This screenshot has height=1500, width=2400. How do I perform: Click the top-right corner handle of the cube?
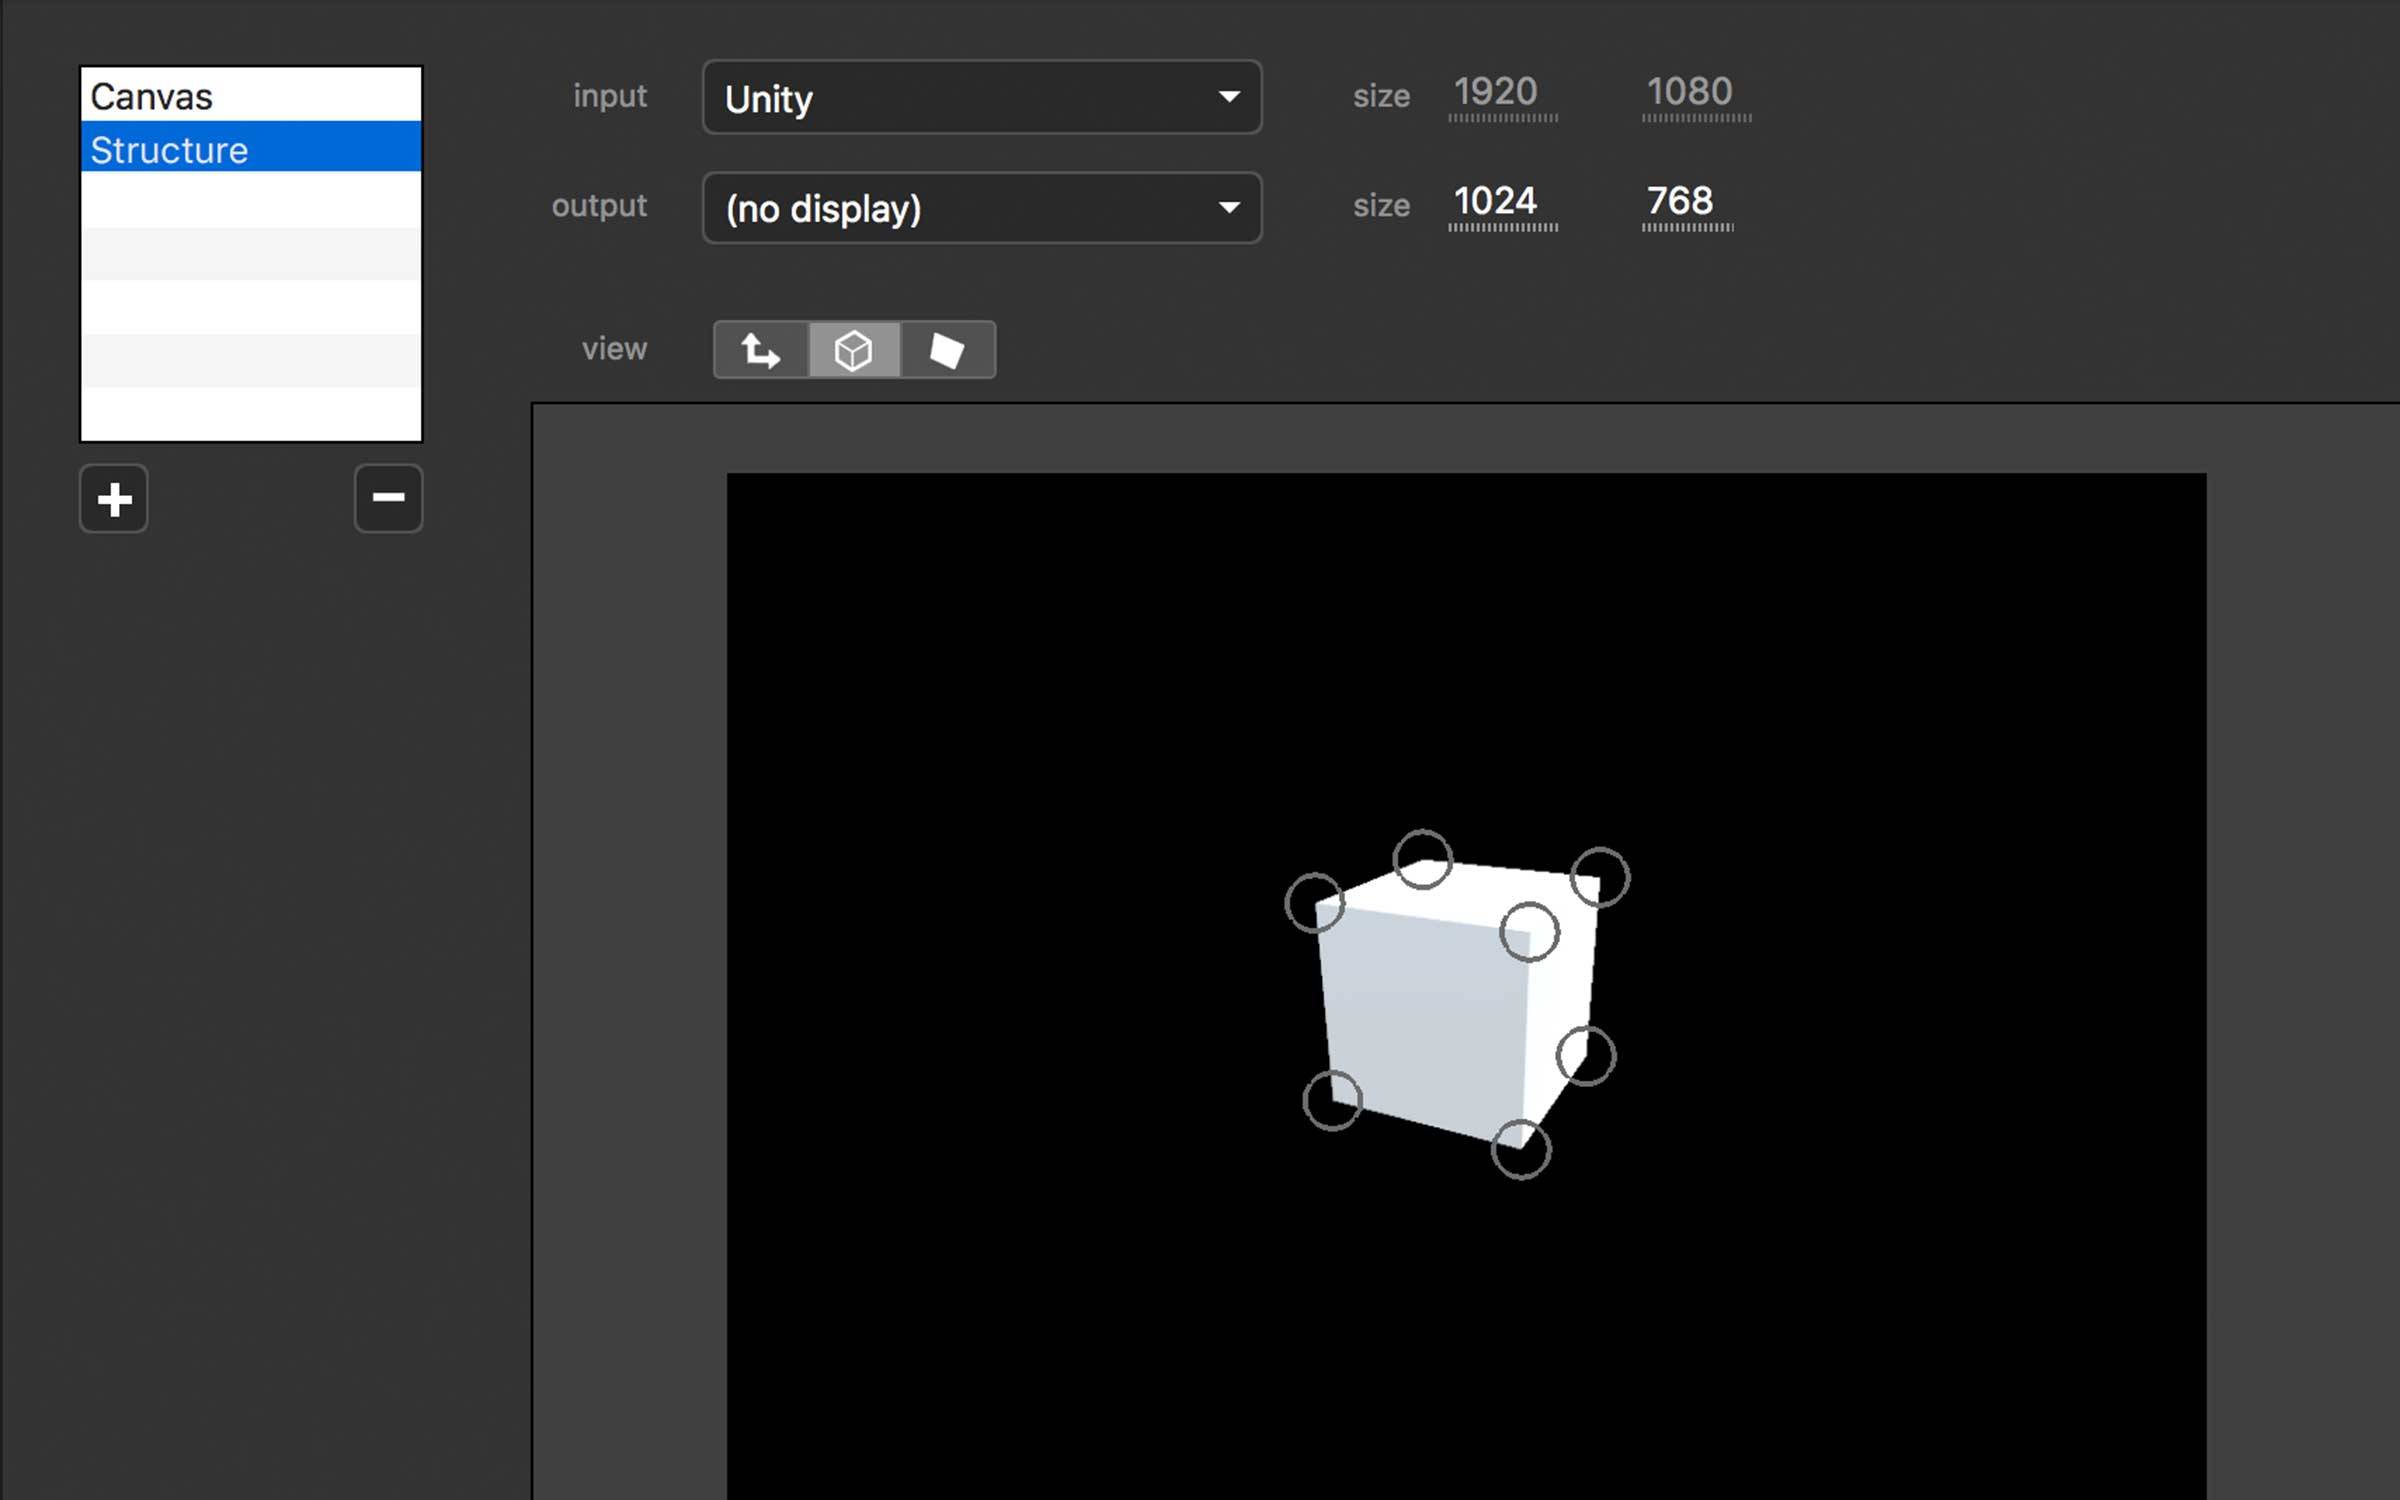1599,877
